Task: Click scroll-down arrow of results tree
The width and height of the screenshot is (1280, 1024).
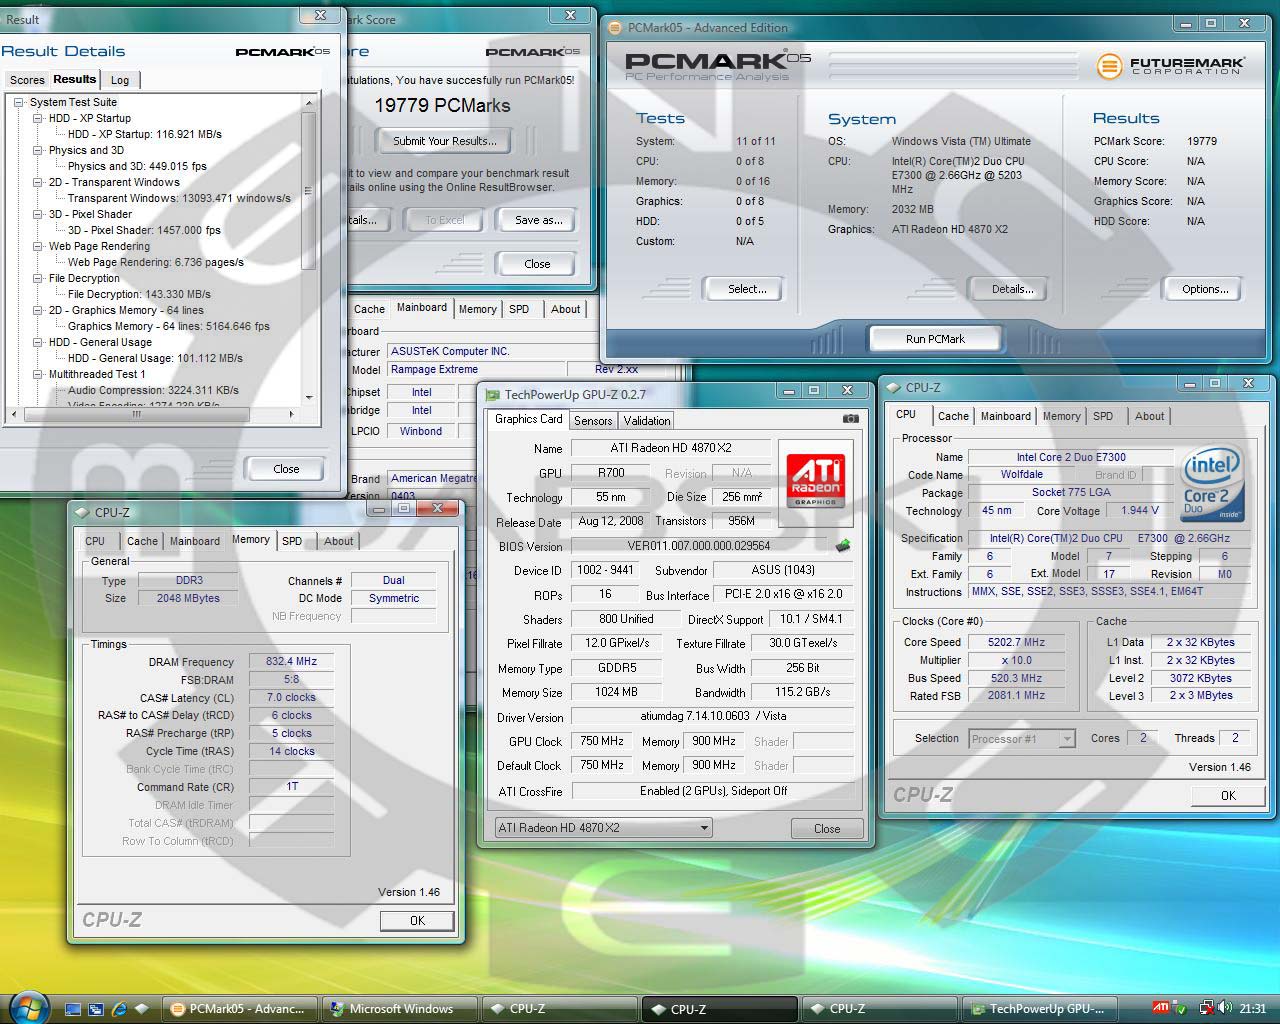Action: pyautogui.click(x=308, y=397)
